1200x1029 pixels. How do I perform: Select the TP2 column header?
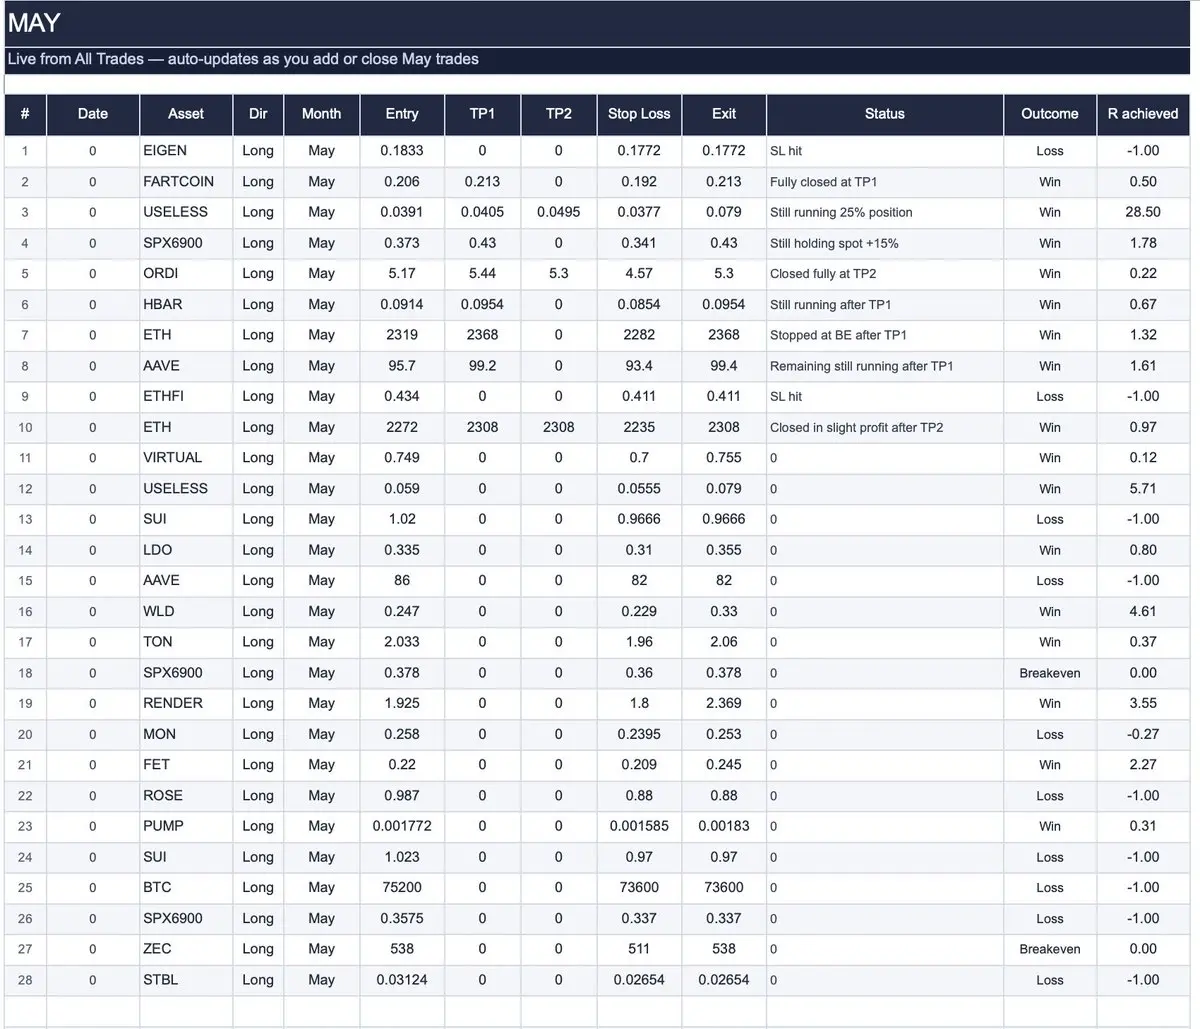point(559,114)
